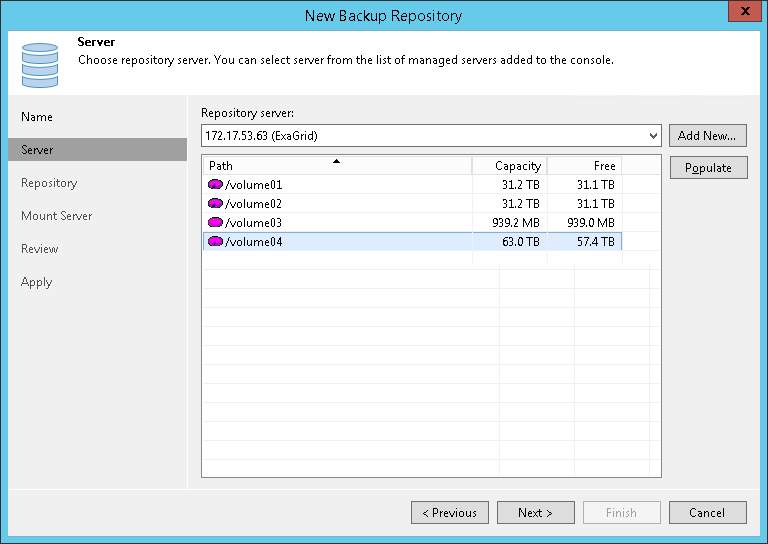768x544 pixels.
Task: Open the Mount Server wizard step
Action: 56,216
